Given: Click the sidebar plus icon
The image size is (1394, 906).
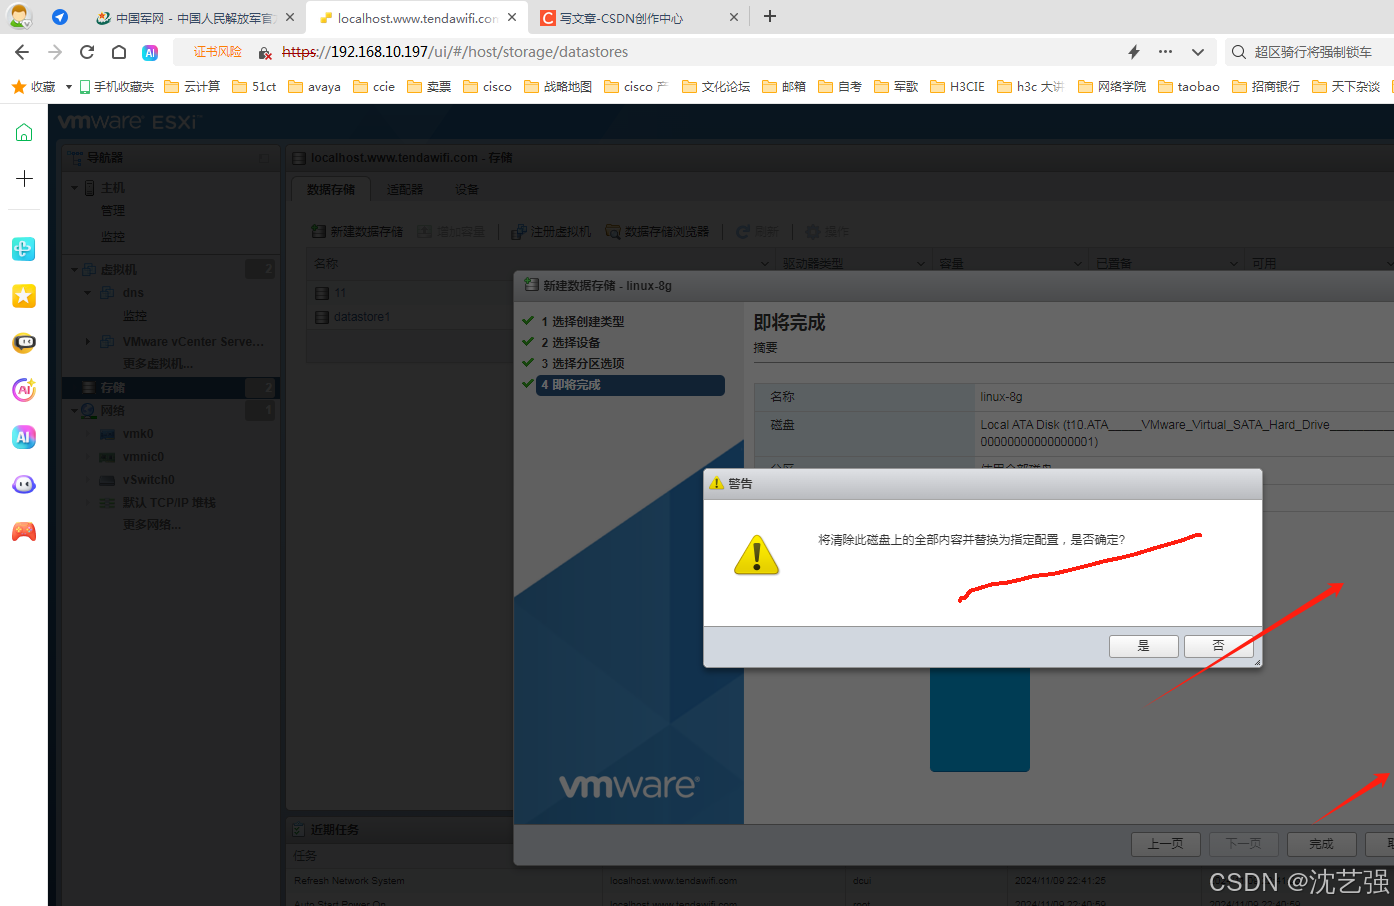Looking at the screenshot, I should click(24, 178).
